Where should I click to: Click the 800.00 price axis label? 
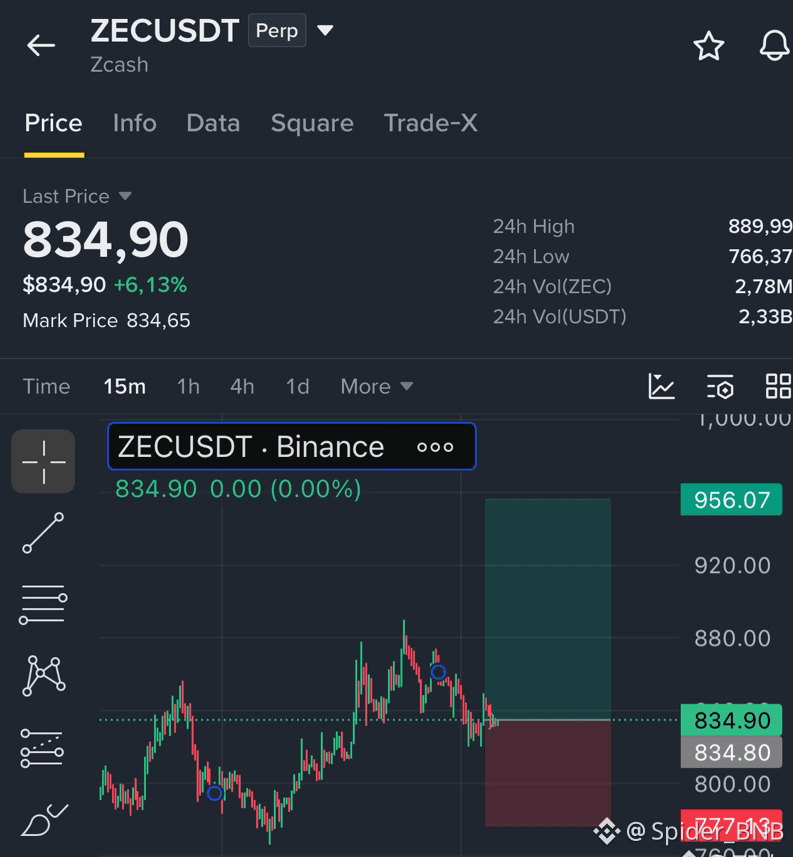[732, 784]
